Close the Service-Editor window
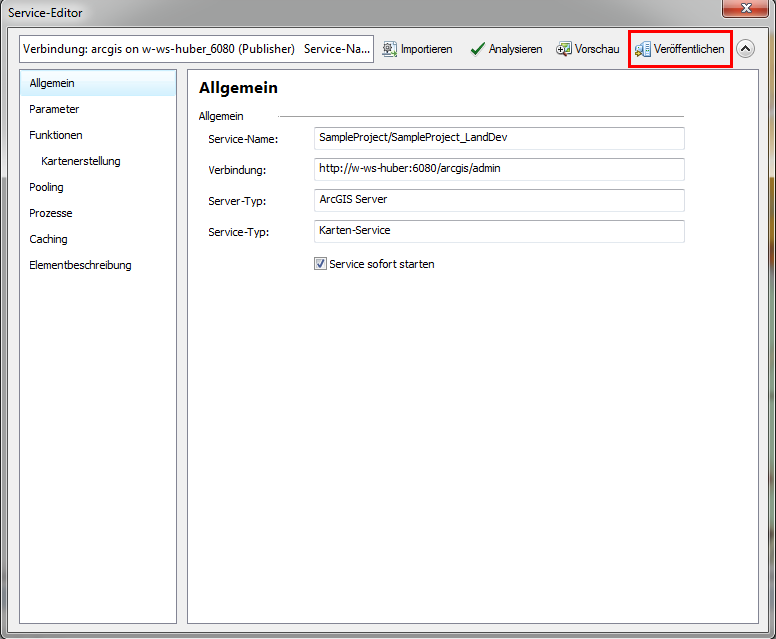This screenshot has height=639, width=776. 745,10
